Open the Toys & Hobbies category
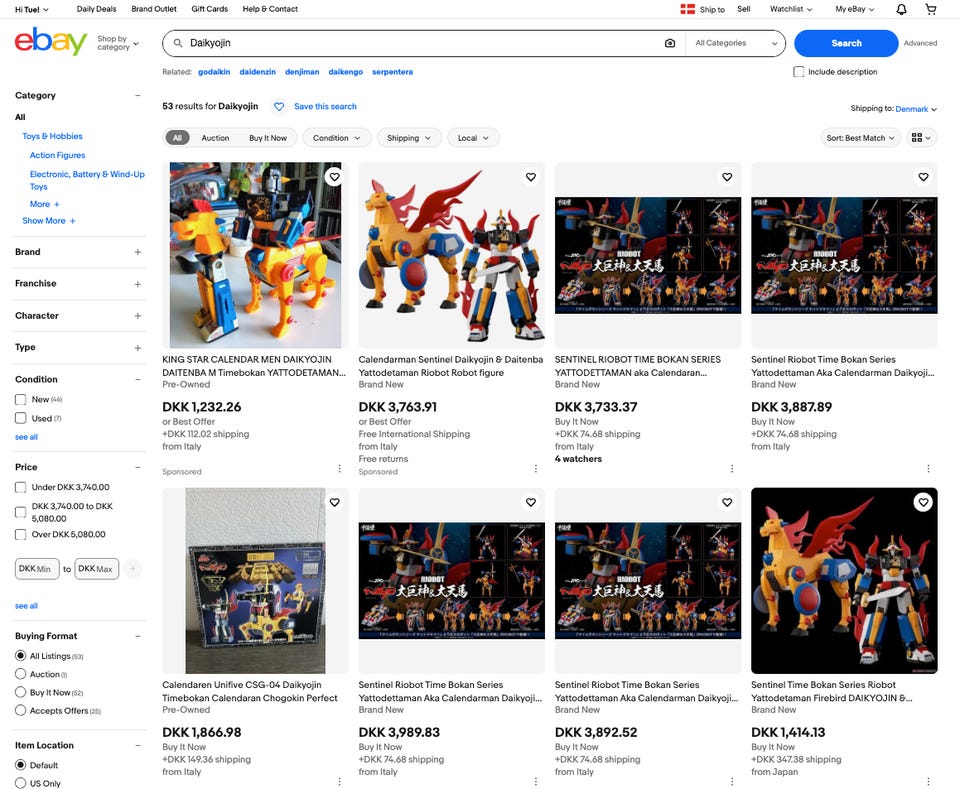Image resolution: width=960 pixels, height=789 pixels. coord(52,136)
